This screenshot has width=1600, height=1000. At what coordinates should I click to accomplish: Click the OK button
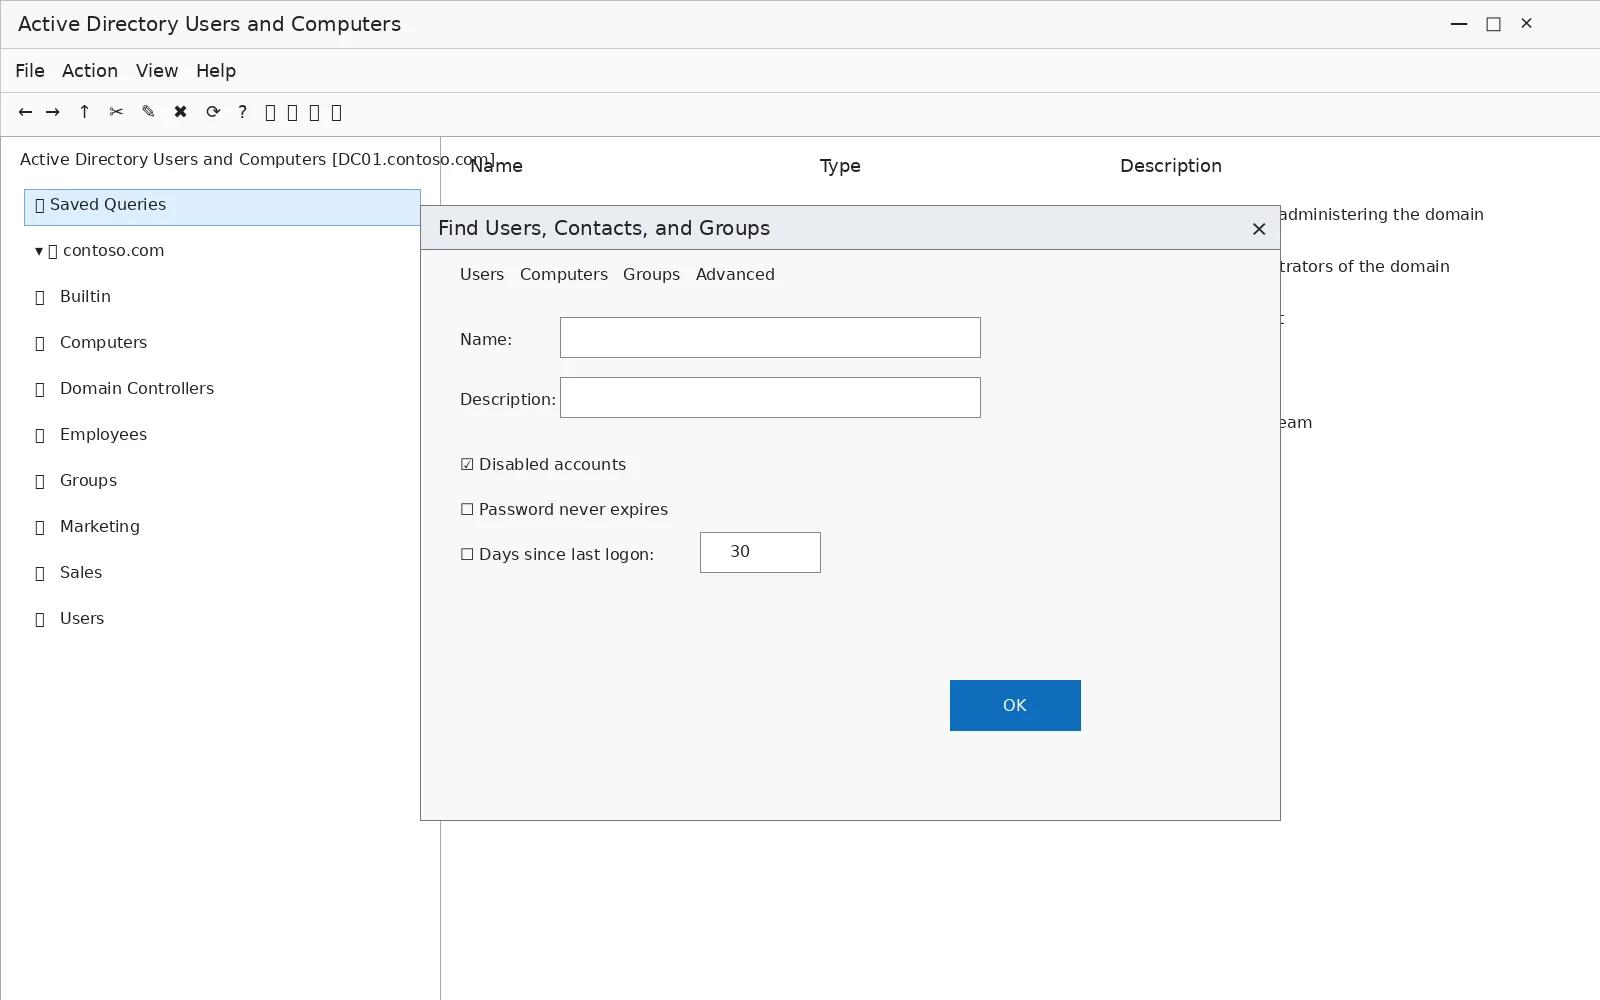click(x=1015, y=705)
